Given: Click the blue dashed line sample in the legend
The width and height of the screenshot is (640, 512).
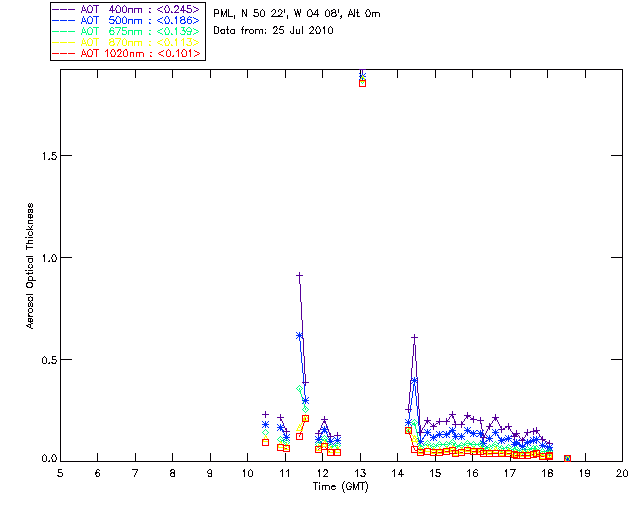Looking at the screenshot, I should [64, 20].
